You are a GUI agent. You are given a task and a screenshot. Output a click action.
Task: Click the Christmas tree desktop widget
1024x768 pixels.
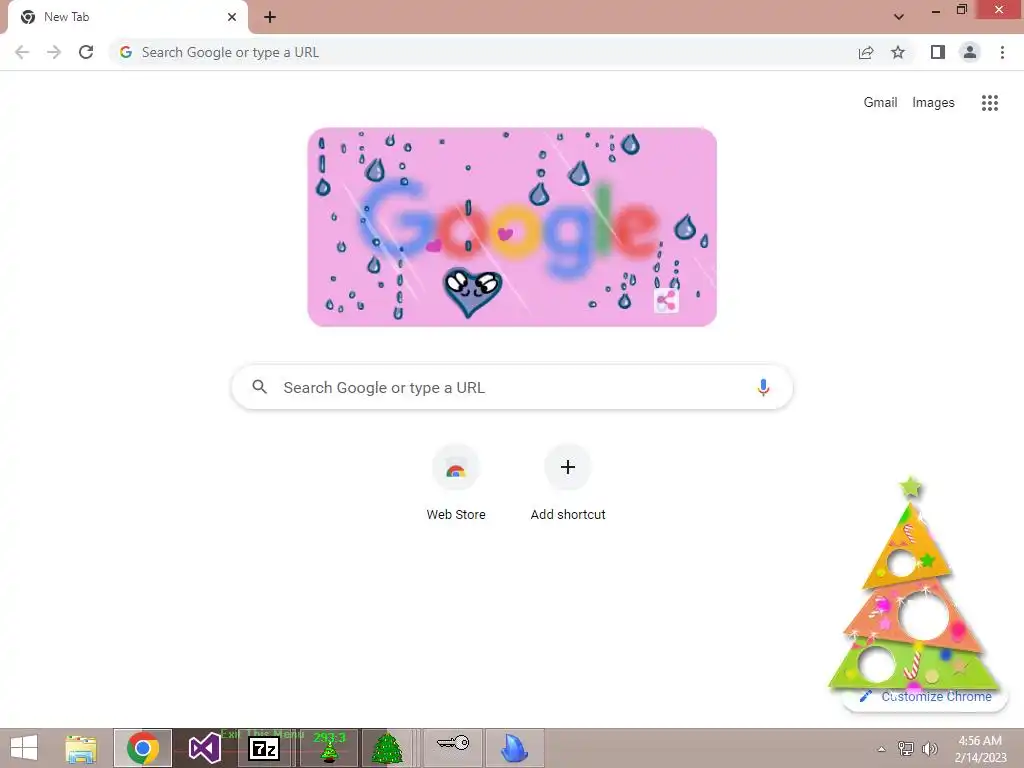(914, 584)
